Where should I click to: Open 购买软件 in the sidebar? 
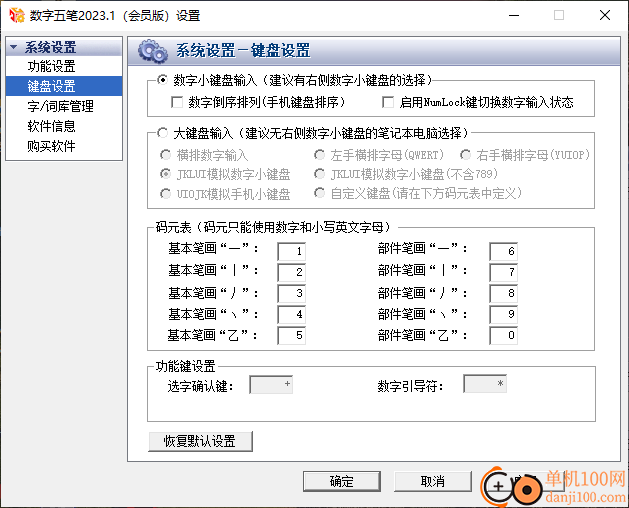[51, 146]
